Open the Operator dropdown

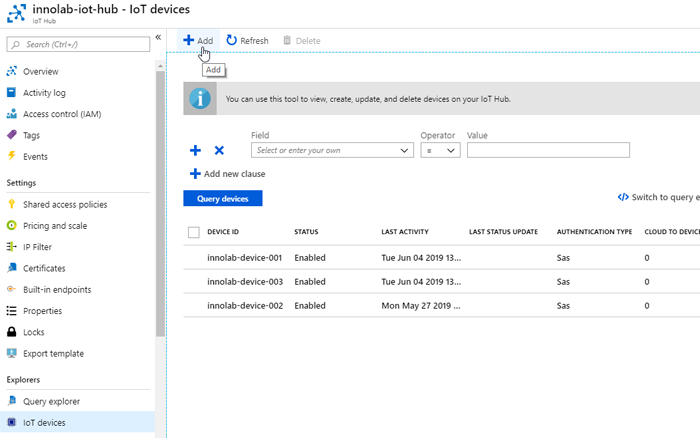439,151
